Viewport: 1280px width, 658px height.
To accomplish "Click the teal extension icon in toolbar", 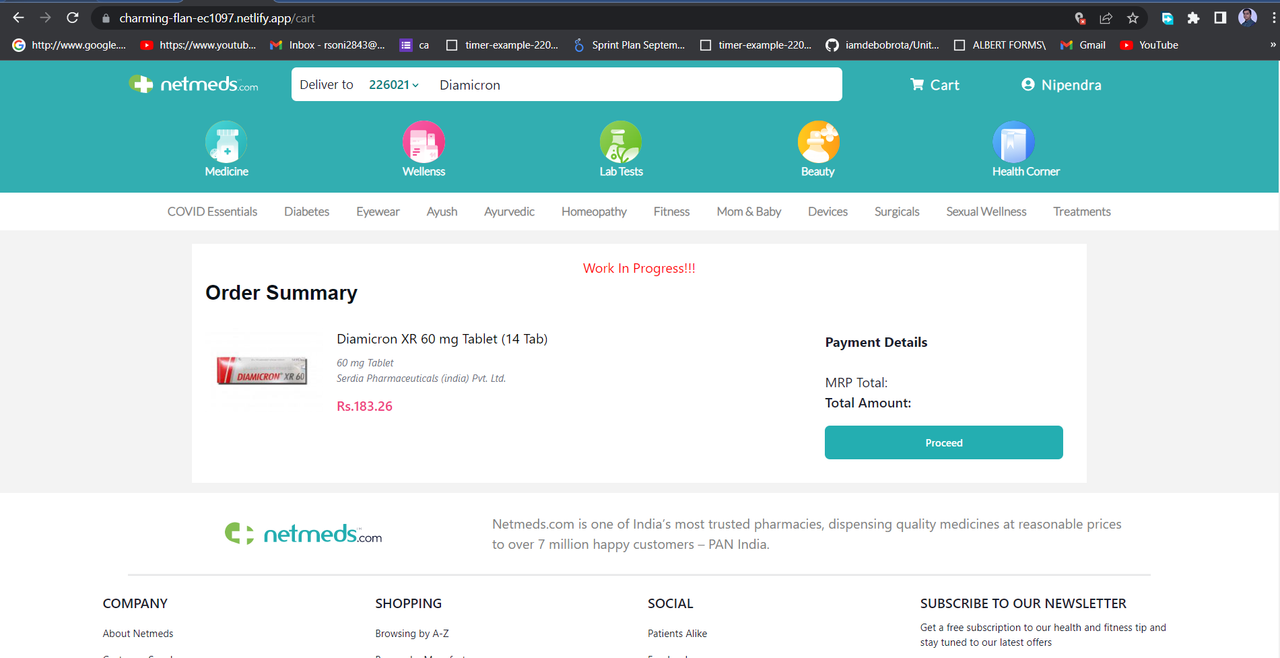I will 1167,18.
